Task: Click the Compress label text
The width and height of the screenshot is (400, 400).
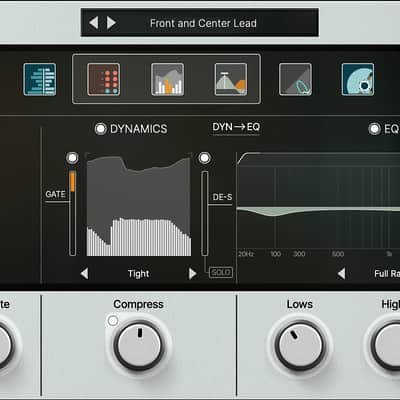Action: tap(138, 304)
